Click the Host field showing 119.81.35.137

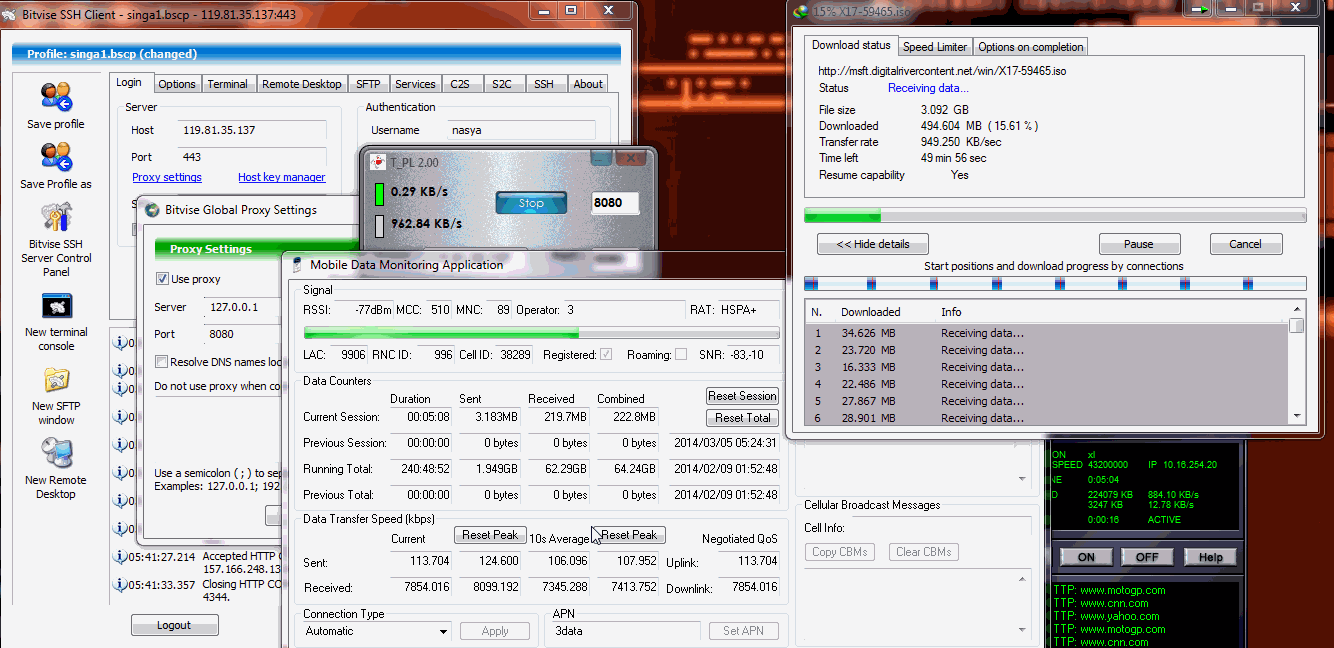(253, 130)
